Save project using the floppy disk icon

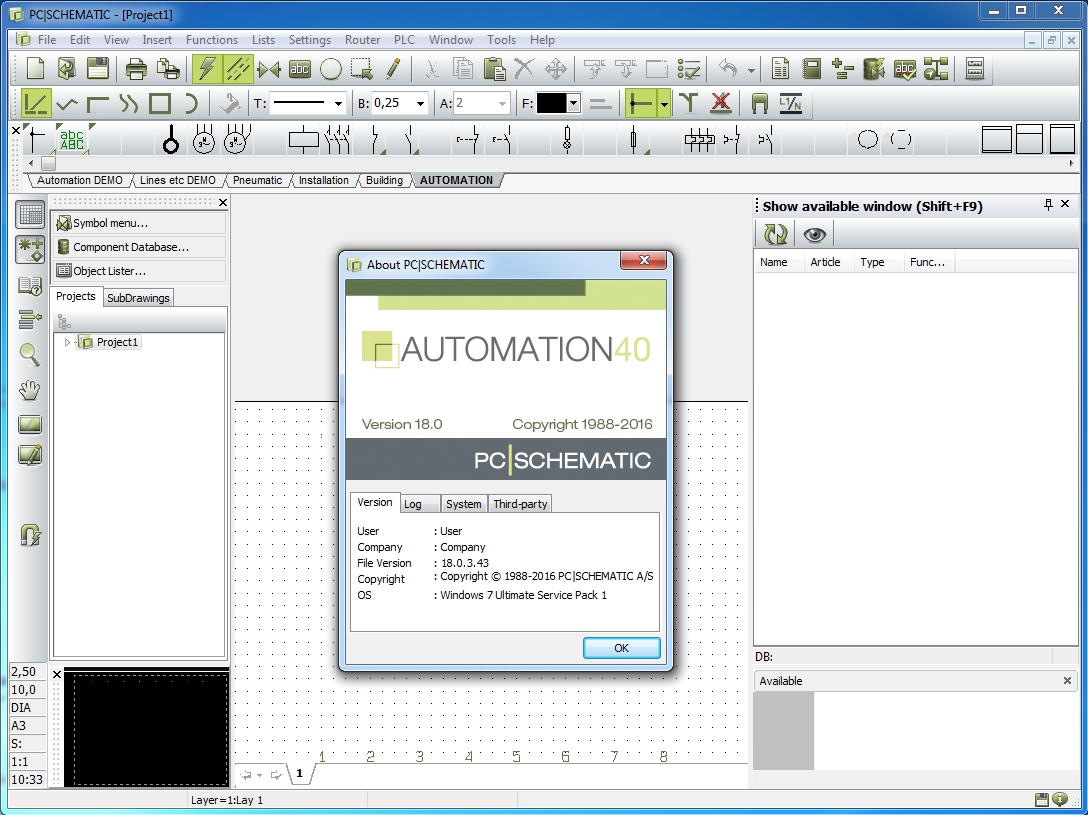98,69
